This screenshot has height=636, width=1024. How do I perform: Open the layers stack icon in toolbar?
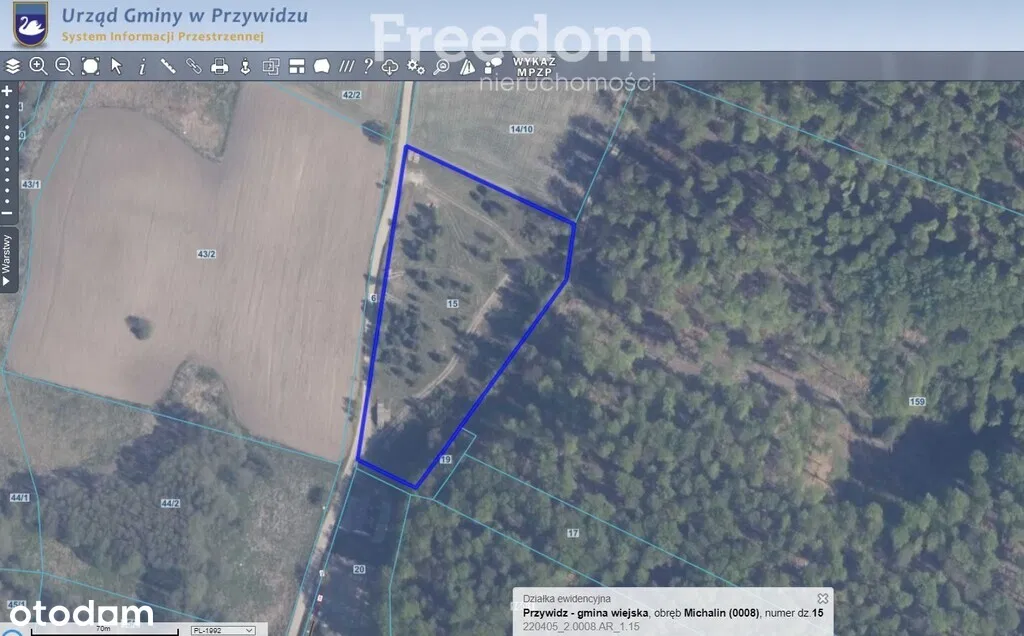pos(12,66)
